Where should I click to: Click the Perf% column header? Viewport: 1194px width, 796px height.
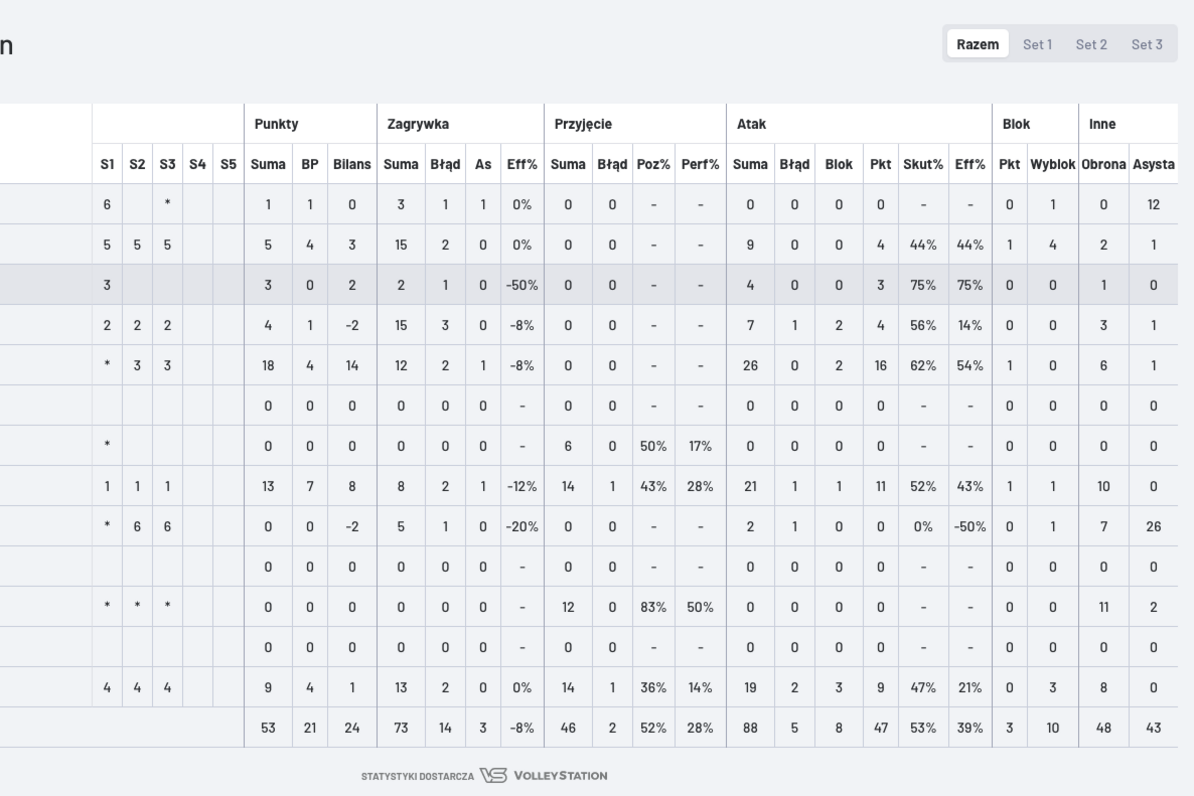click(700, 164)
